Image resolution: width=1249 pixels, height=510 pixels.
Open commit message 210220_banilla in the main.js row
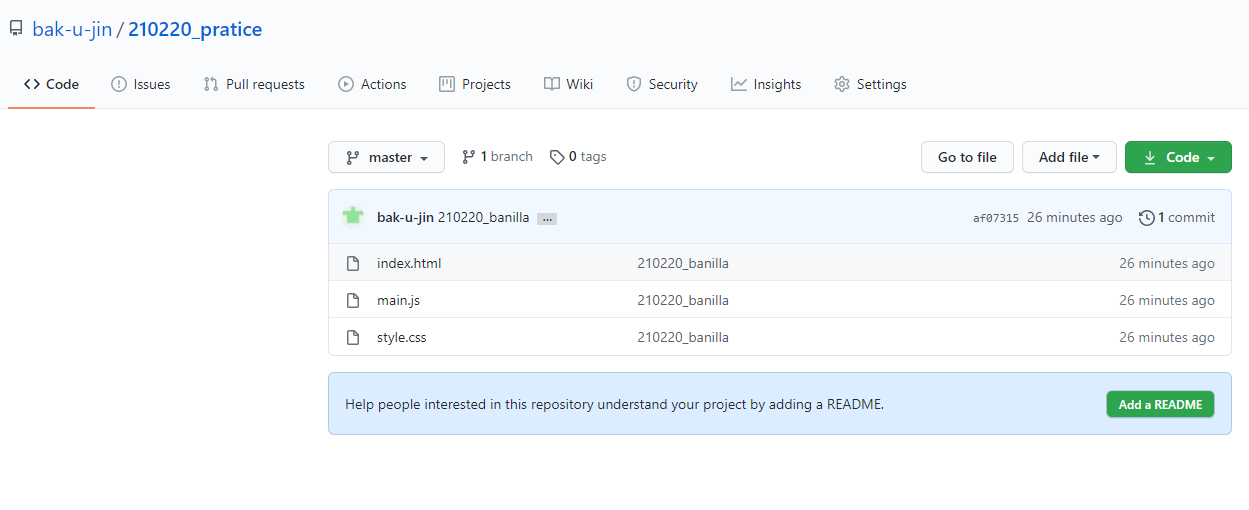click(683, 300)
